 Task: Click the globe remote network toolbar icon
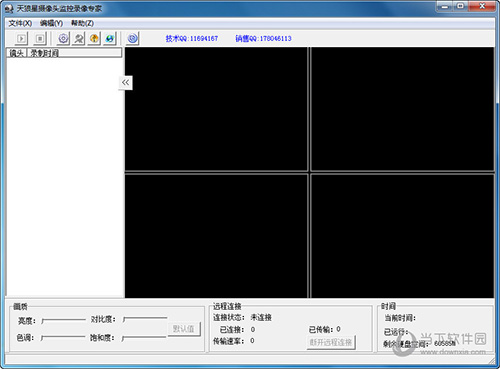click(x=110, y=39)
